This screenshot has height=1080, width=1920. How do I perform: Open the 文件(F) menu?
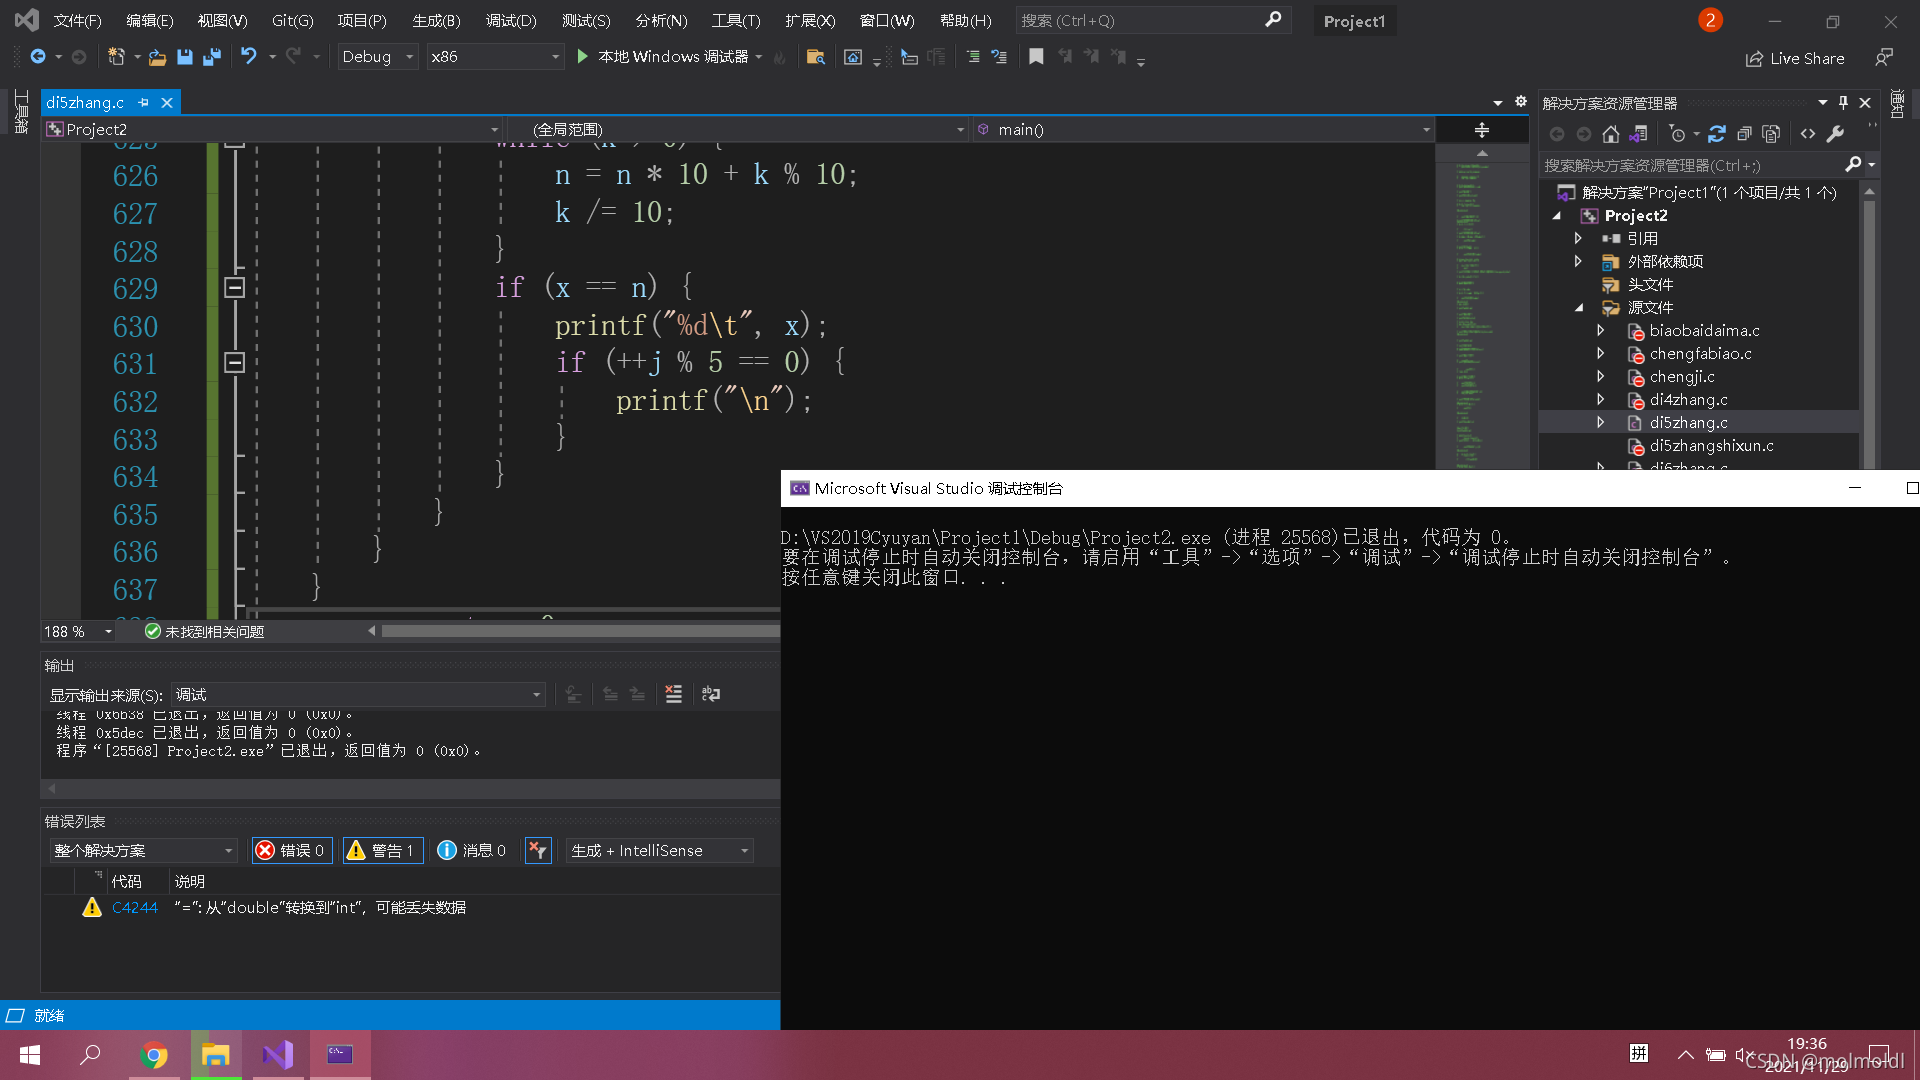coord(77,20)
